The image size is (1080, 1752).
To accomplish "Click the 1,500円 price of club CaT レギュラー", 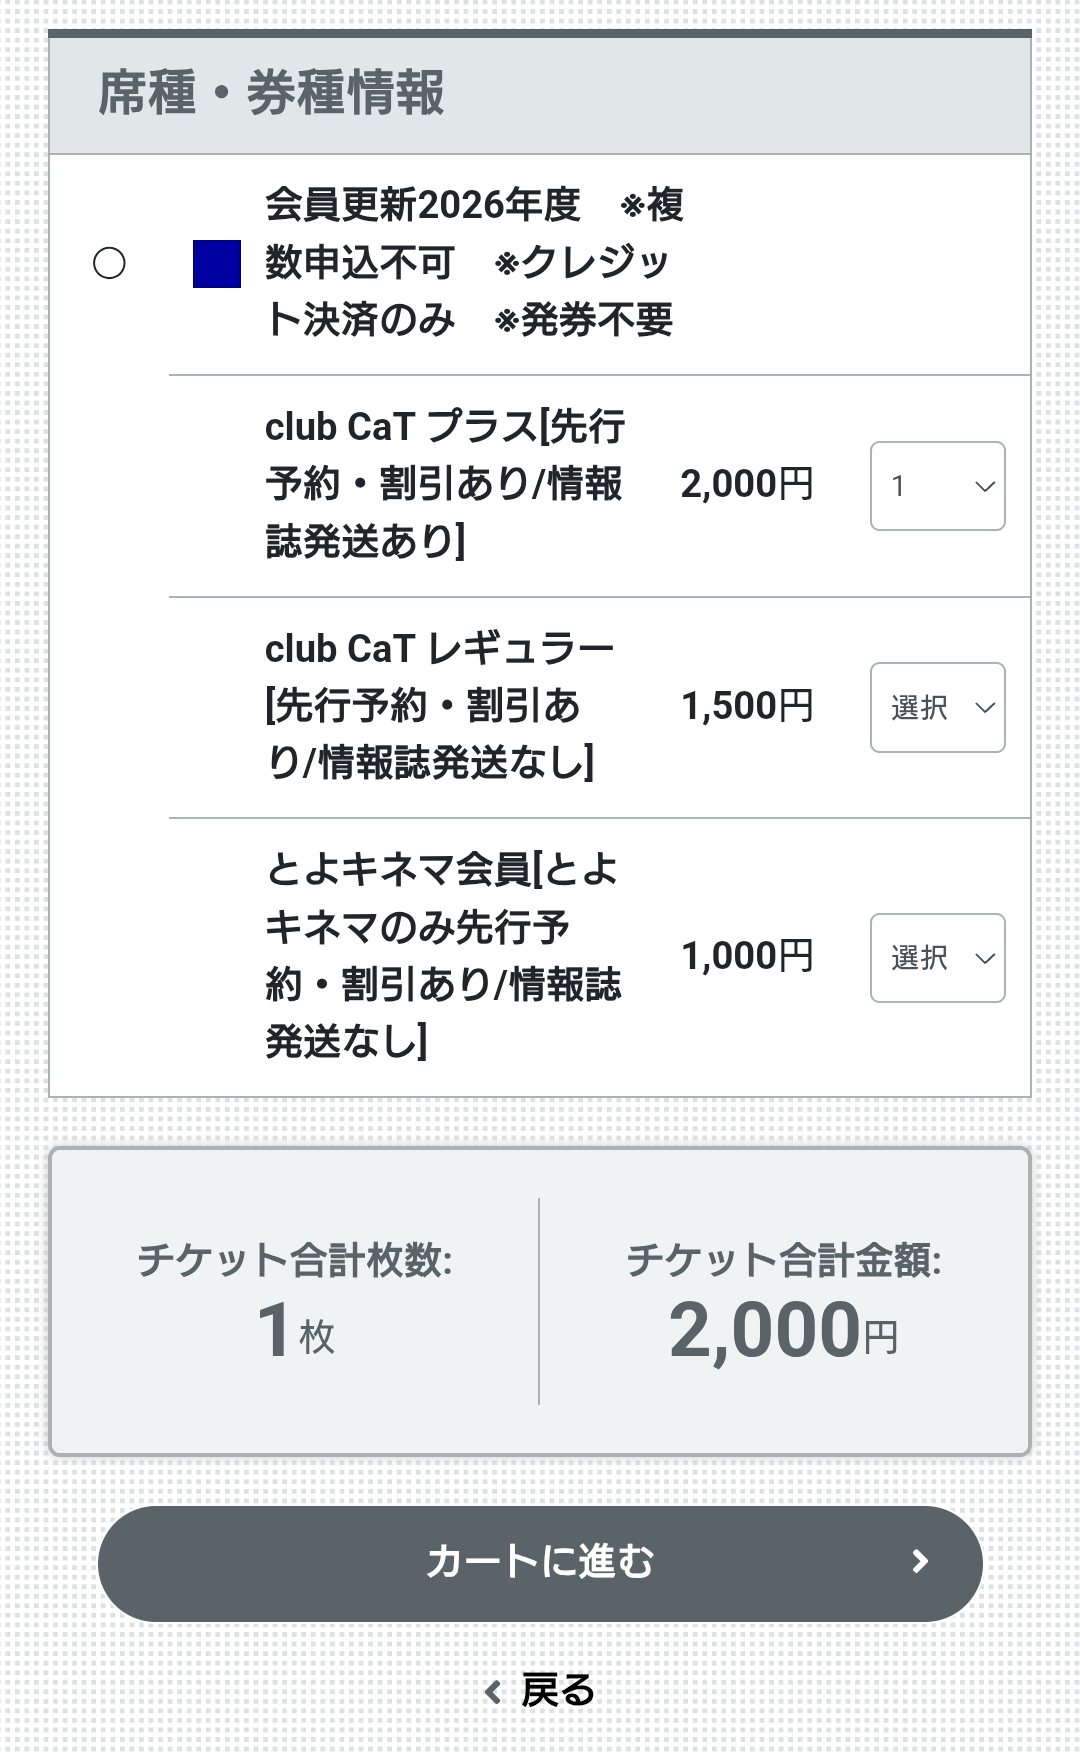I will (x=747, y=707).
